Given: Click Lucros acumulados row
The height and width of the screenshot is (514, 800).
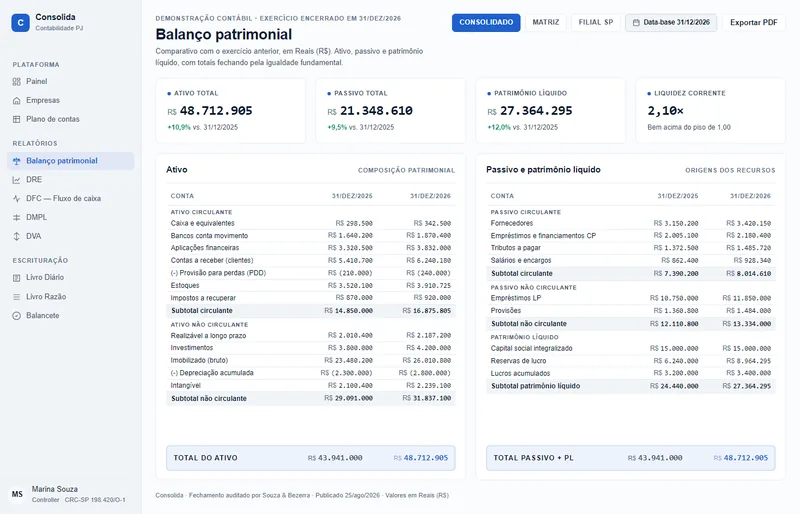Looking at the screenshot, I should tap(631, 374).
